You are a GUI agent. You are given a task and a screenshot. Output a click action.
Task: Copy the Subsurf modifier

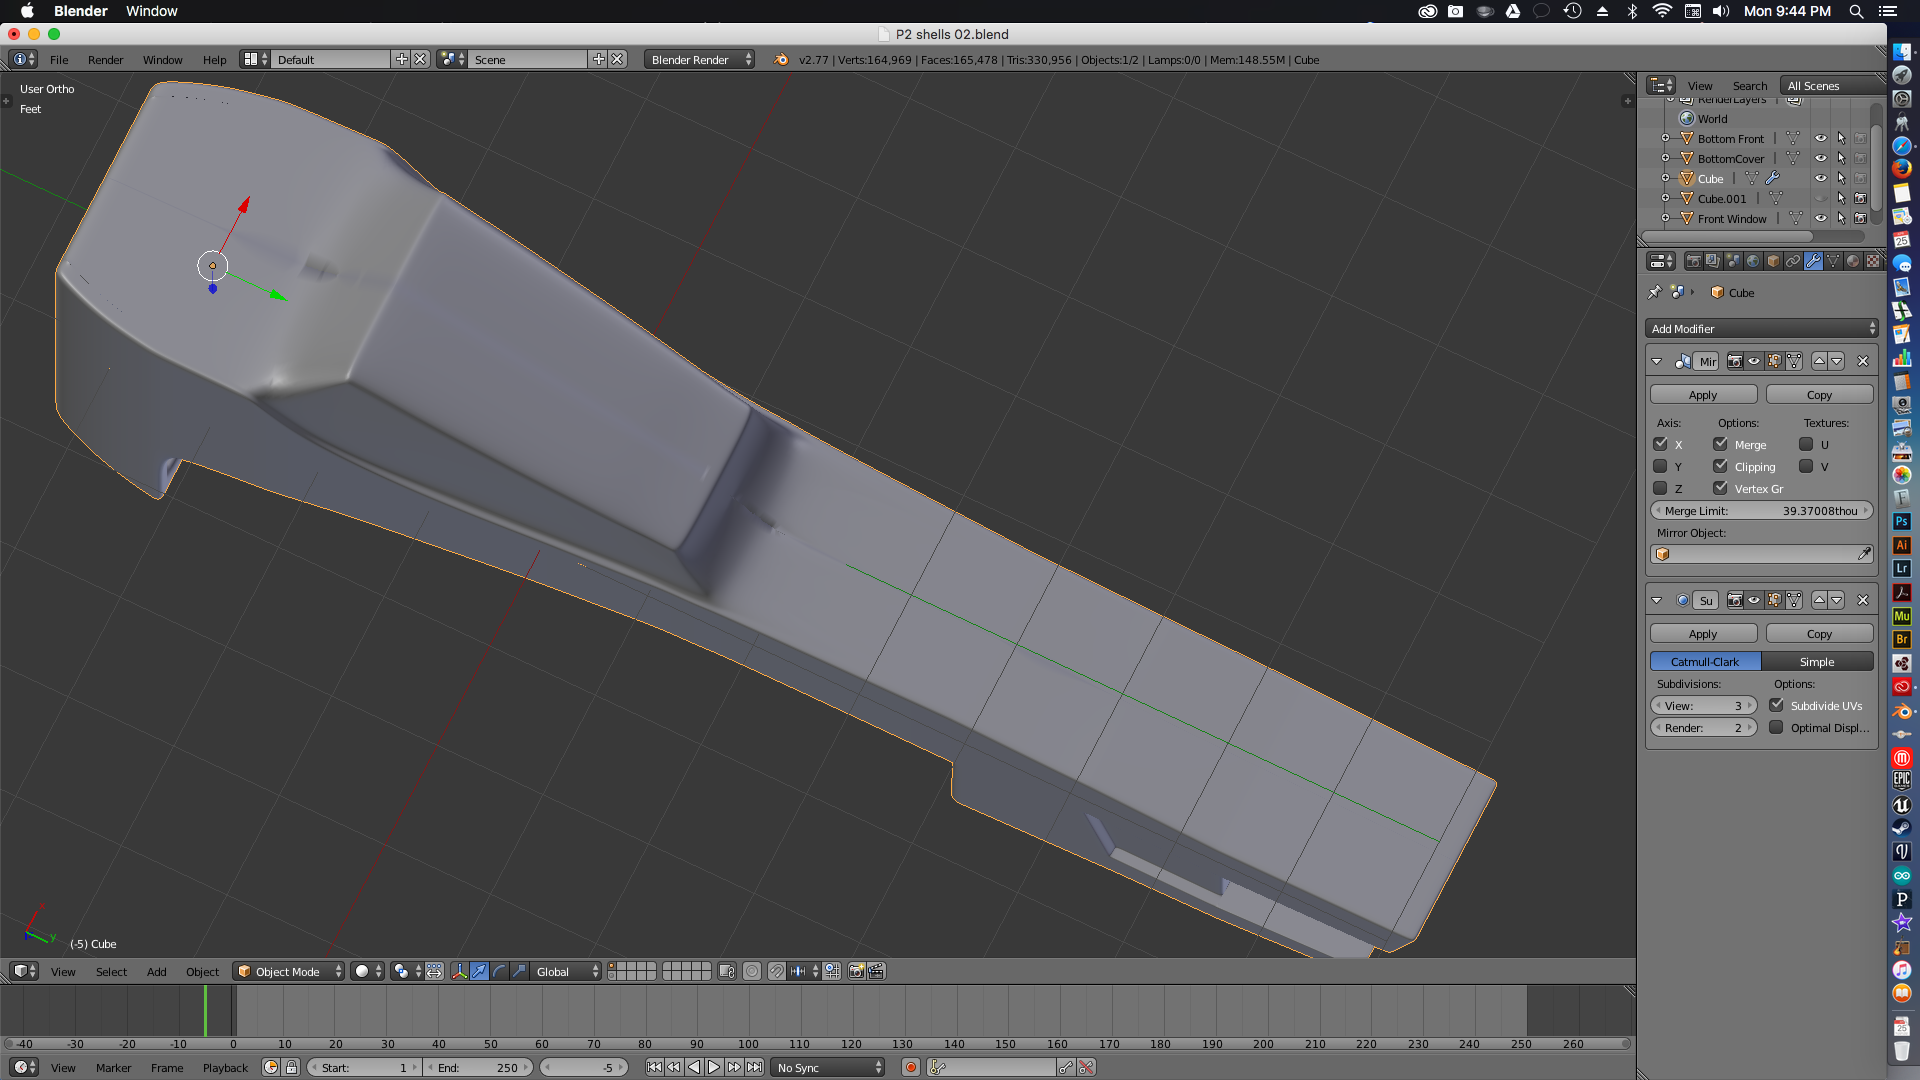pyautogui.click(x=1819, y=633)
